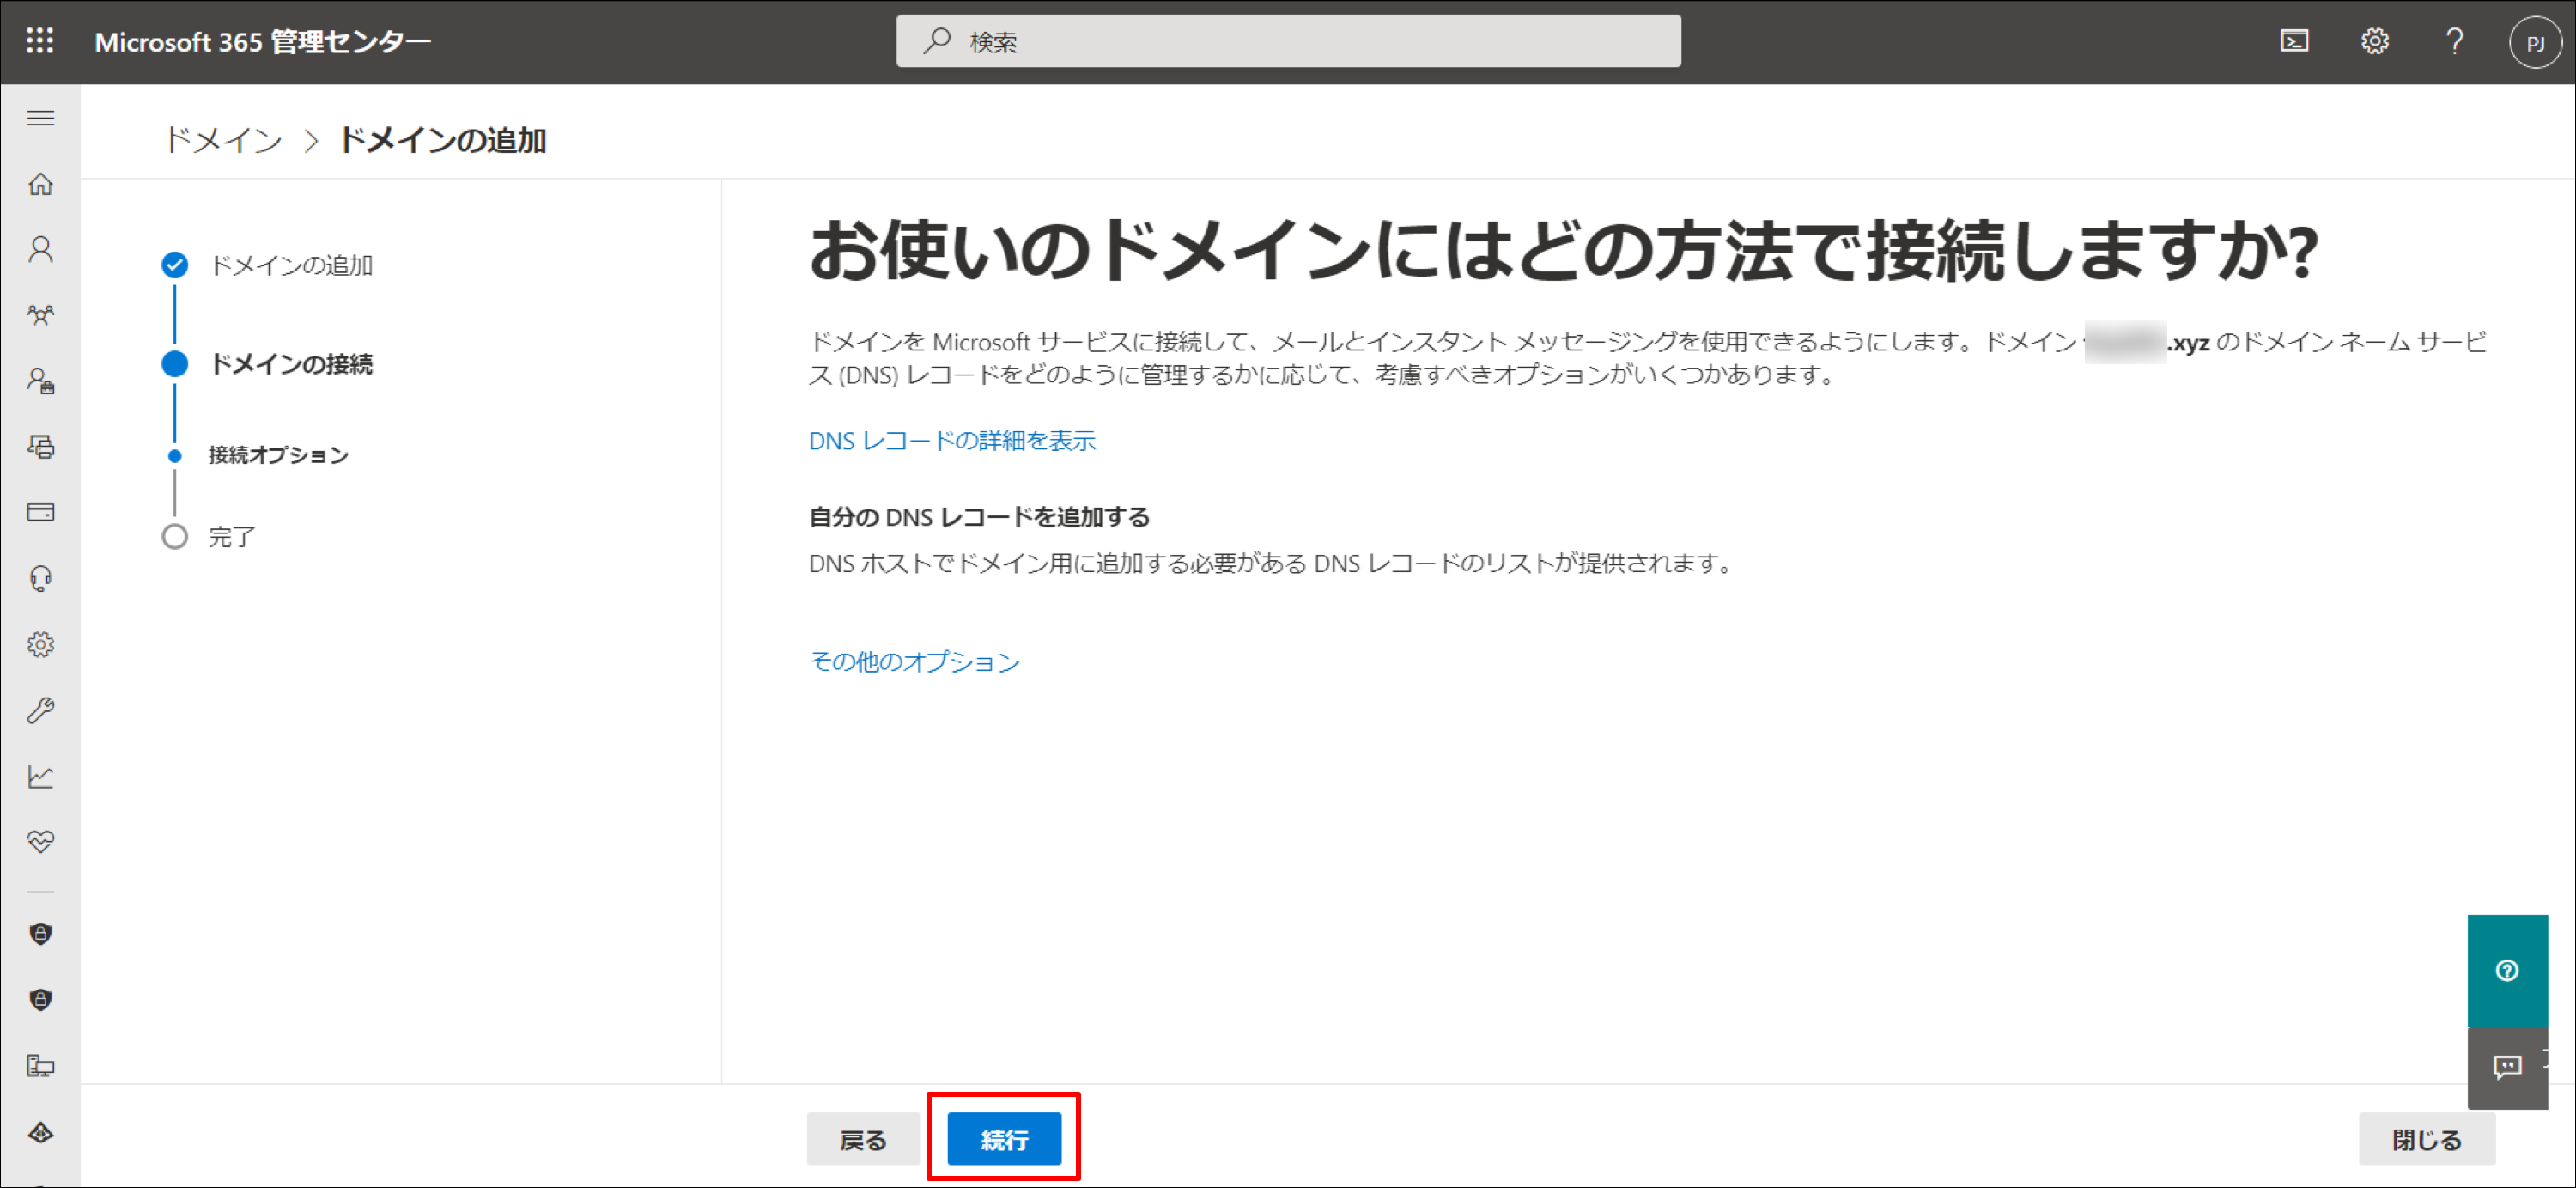
Task: Open Settings via the sidebar gear icon
Action: coord(41,644)
